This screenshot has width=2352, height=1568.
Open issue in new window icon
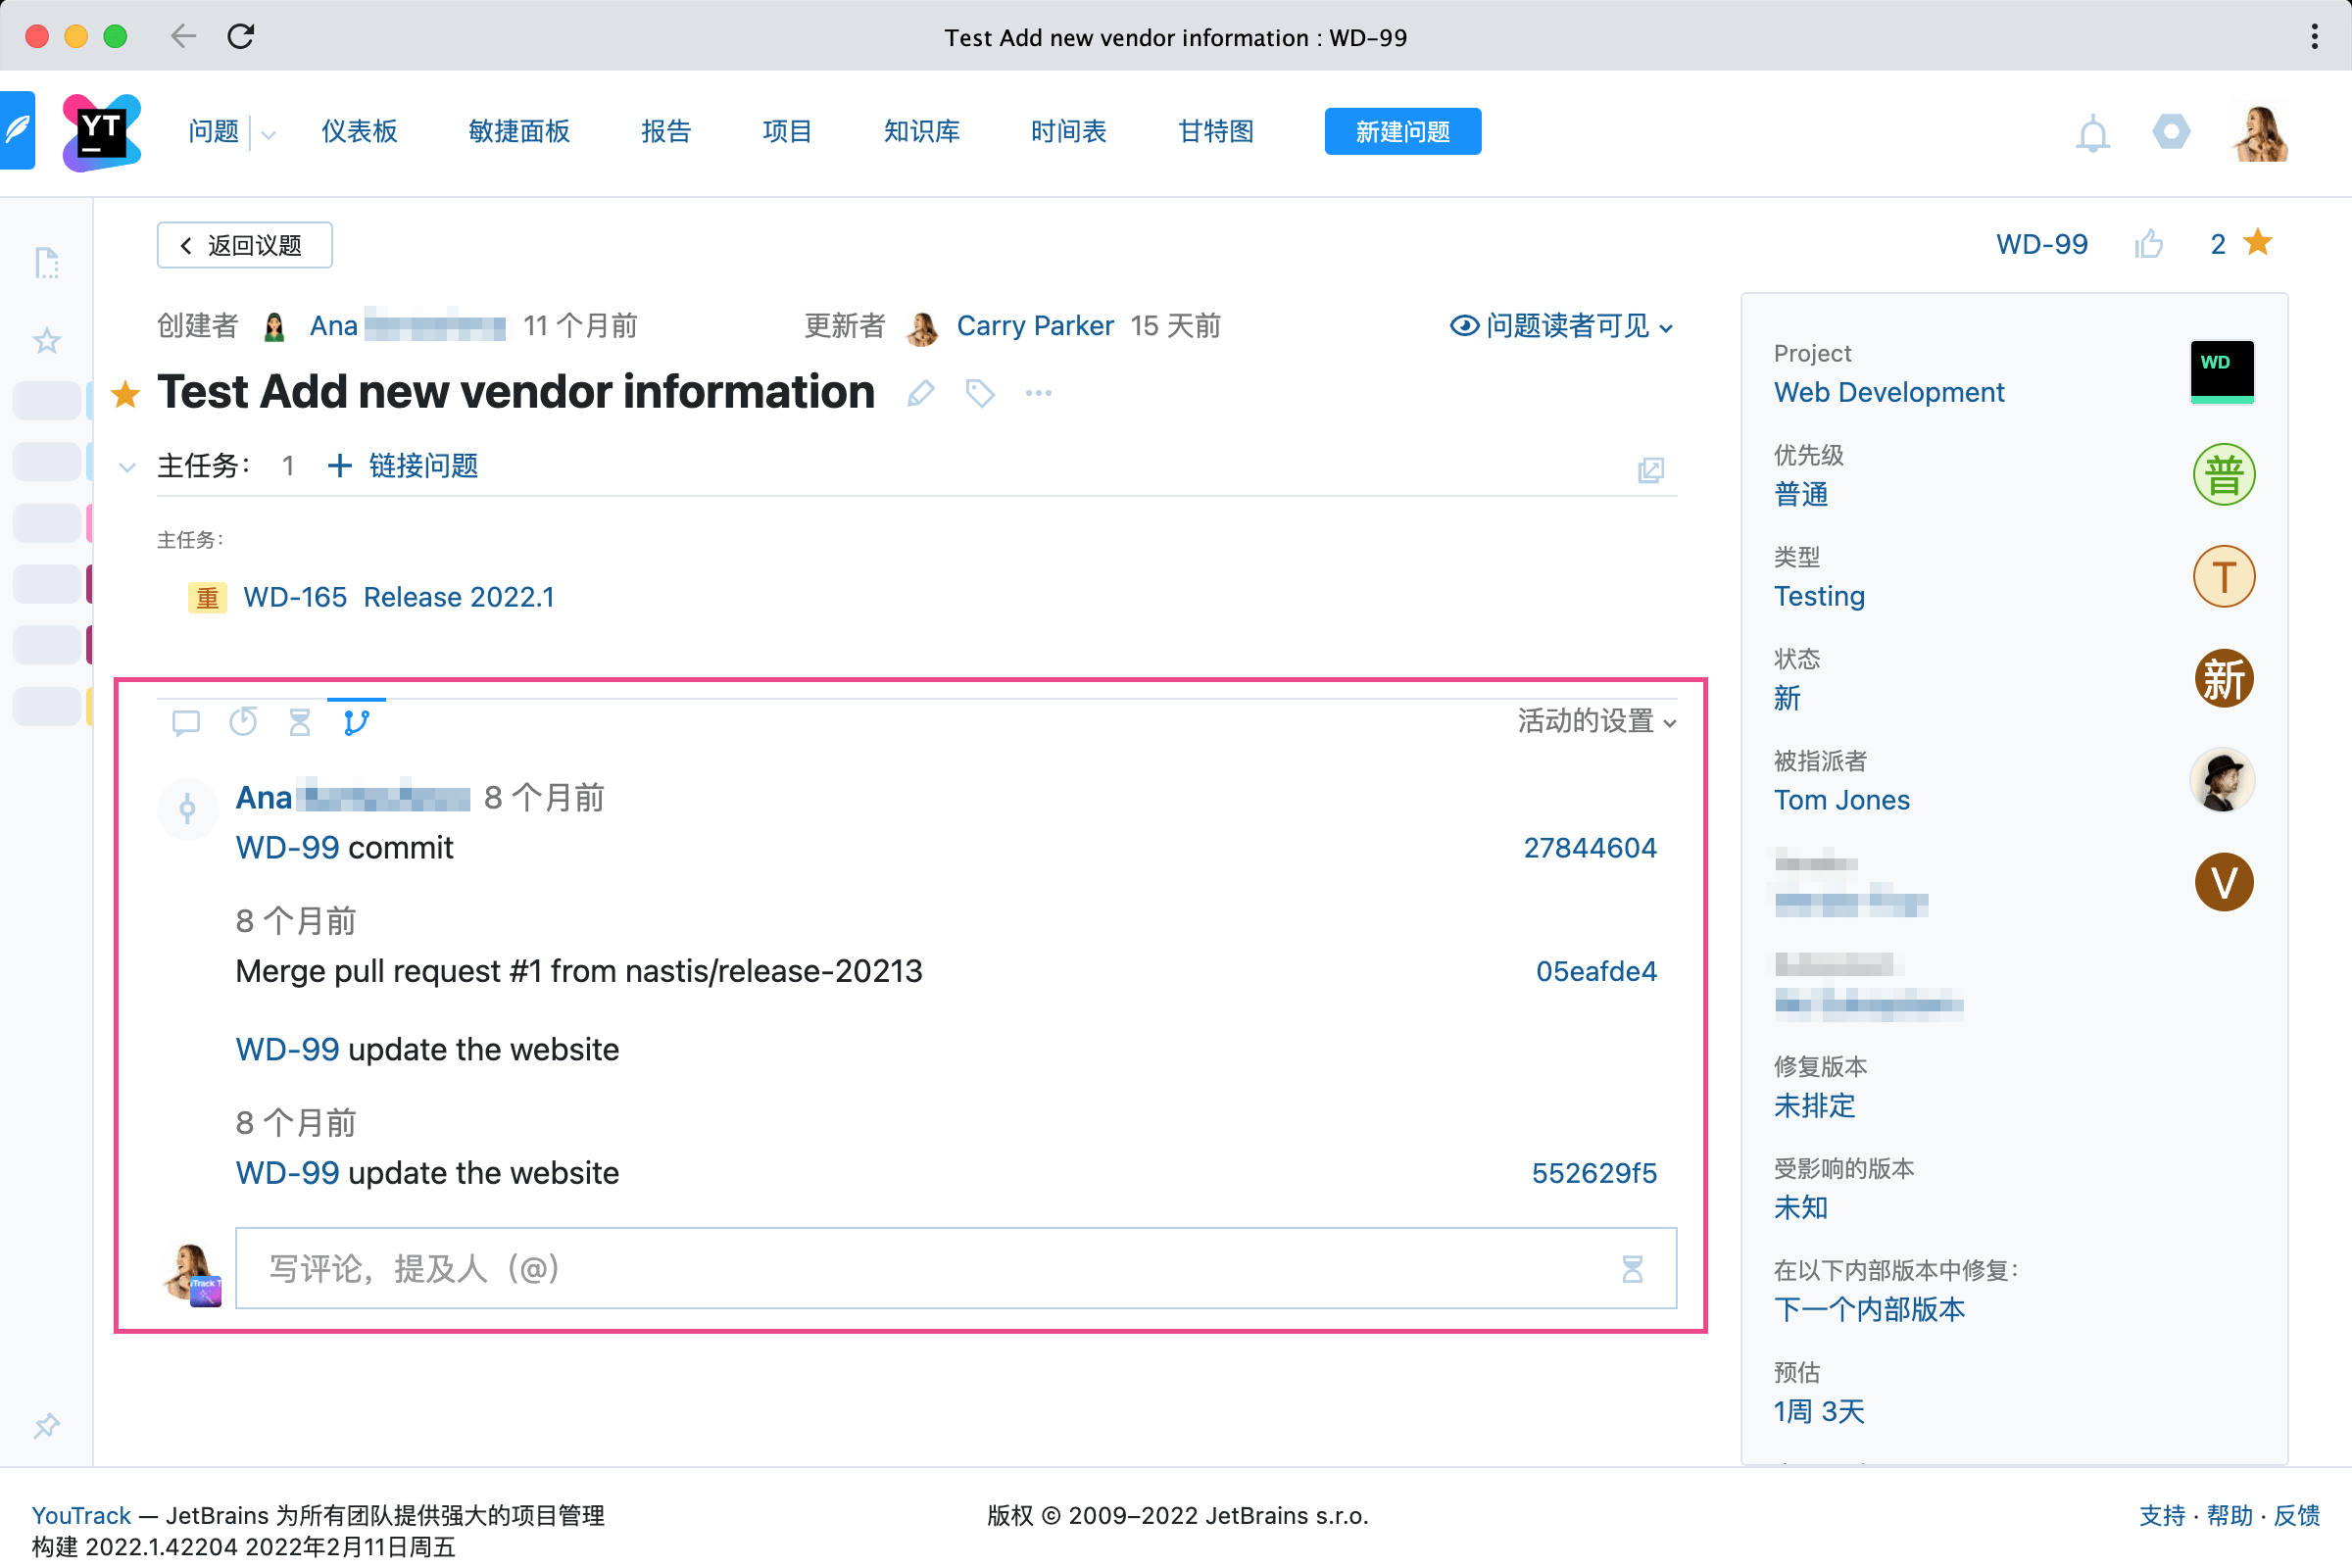pyautogui.click(x=1650, y=470)
